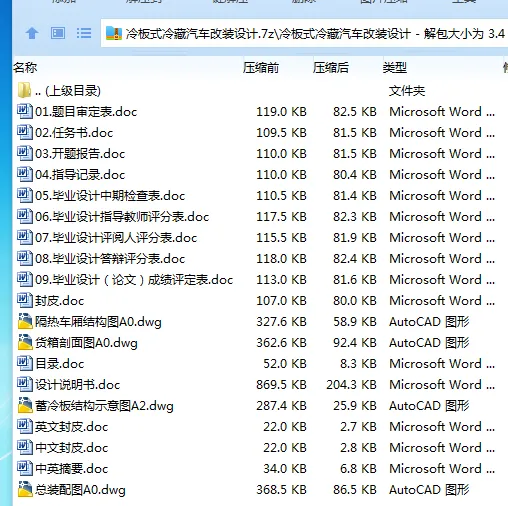Select the Word icon of 中文封皮.doc
508x506 pixels.
25,447
